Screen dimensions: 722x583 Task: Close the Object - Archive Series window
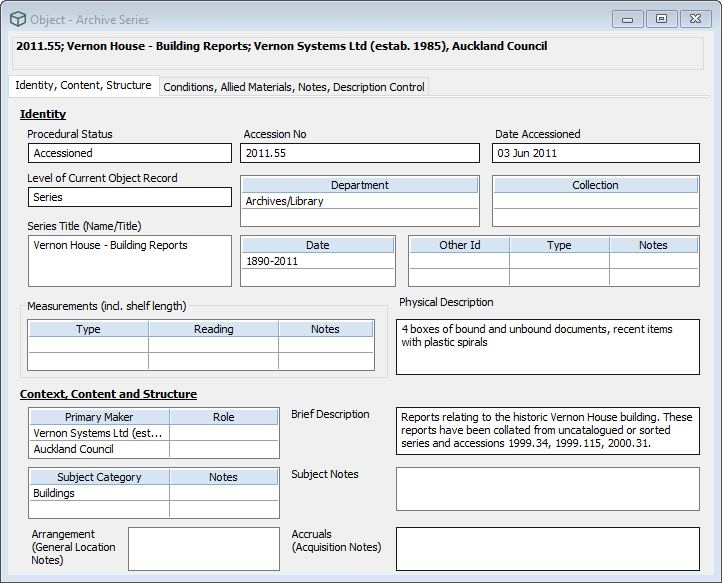pos(696,19)
